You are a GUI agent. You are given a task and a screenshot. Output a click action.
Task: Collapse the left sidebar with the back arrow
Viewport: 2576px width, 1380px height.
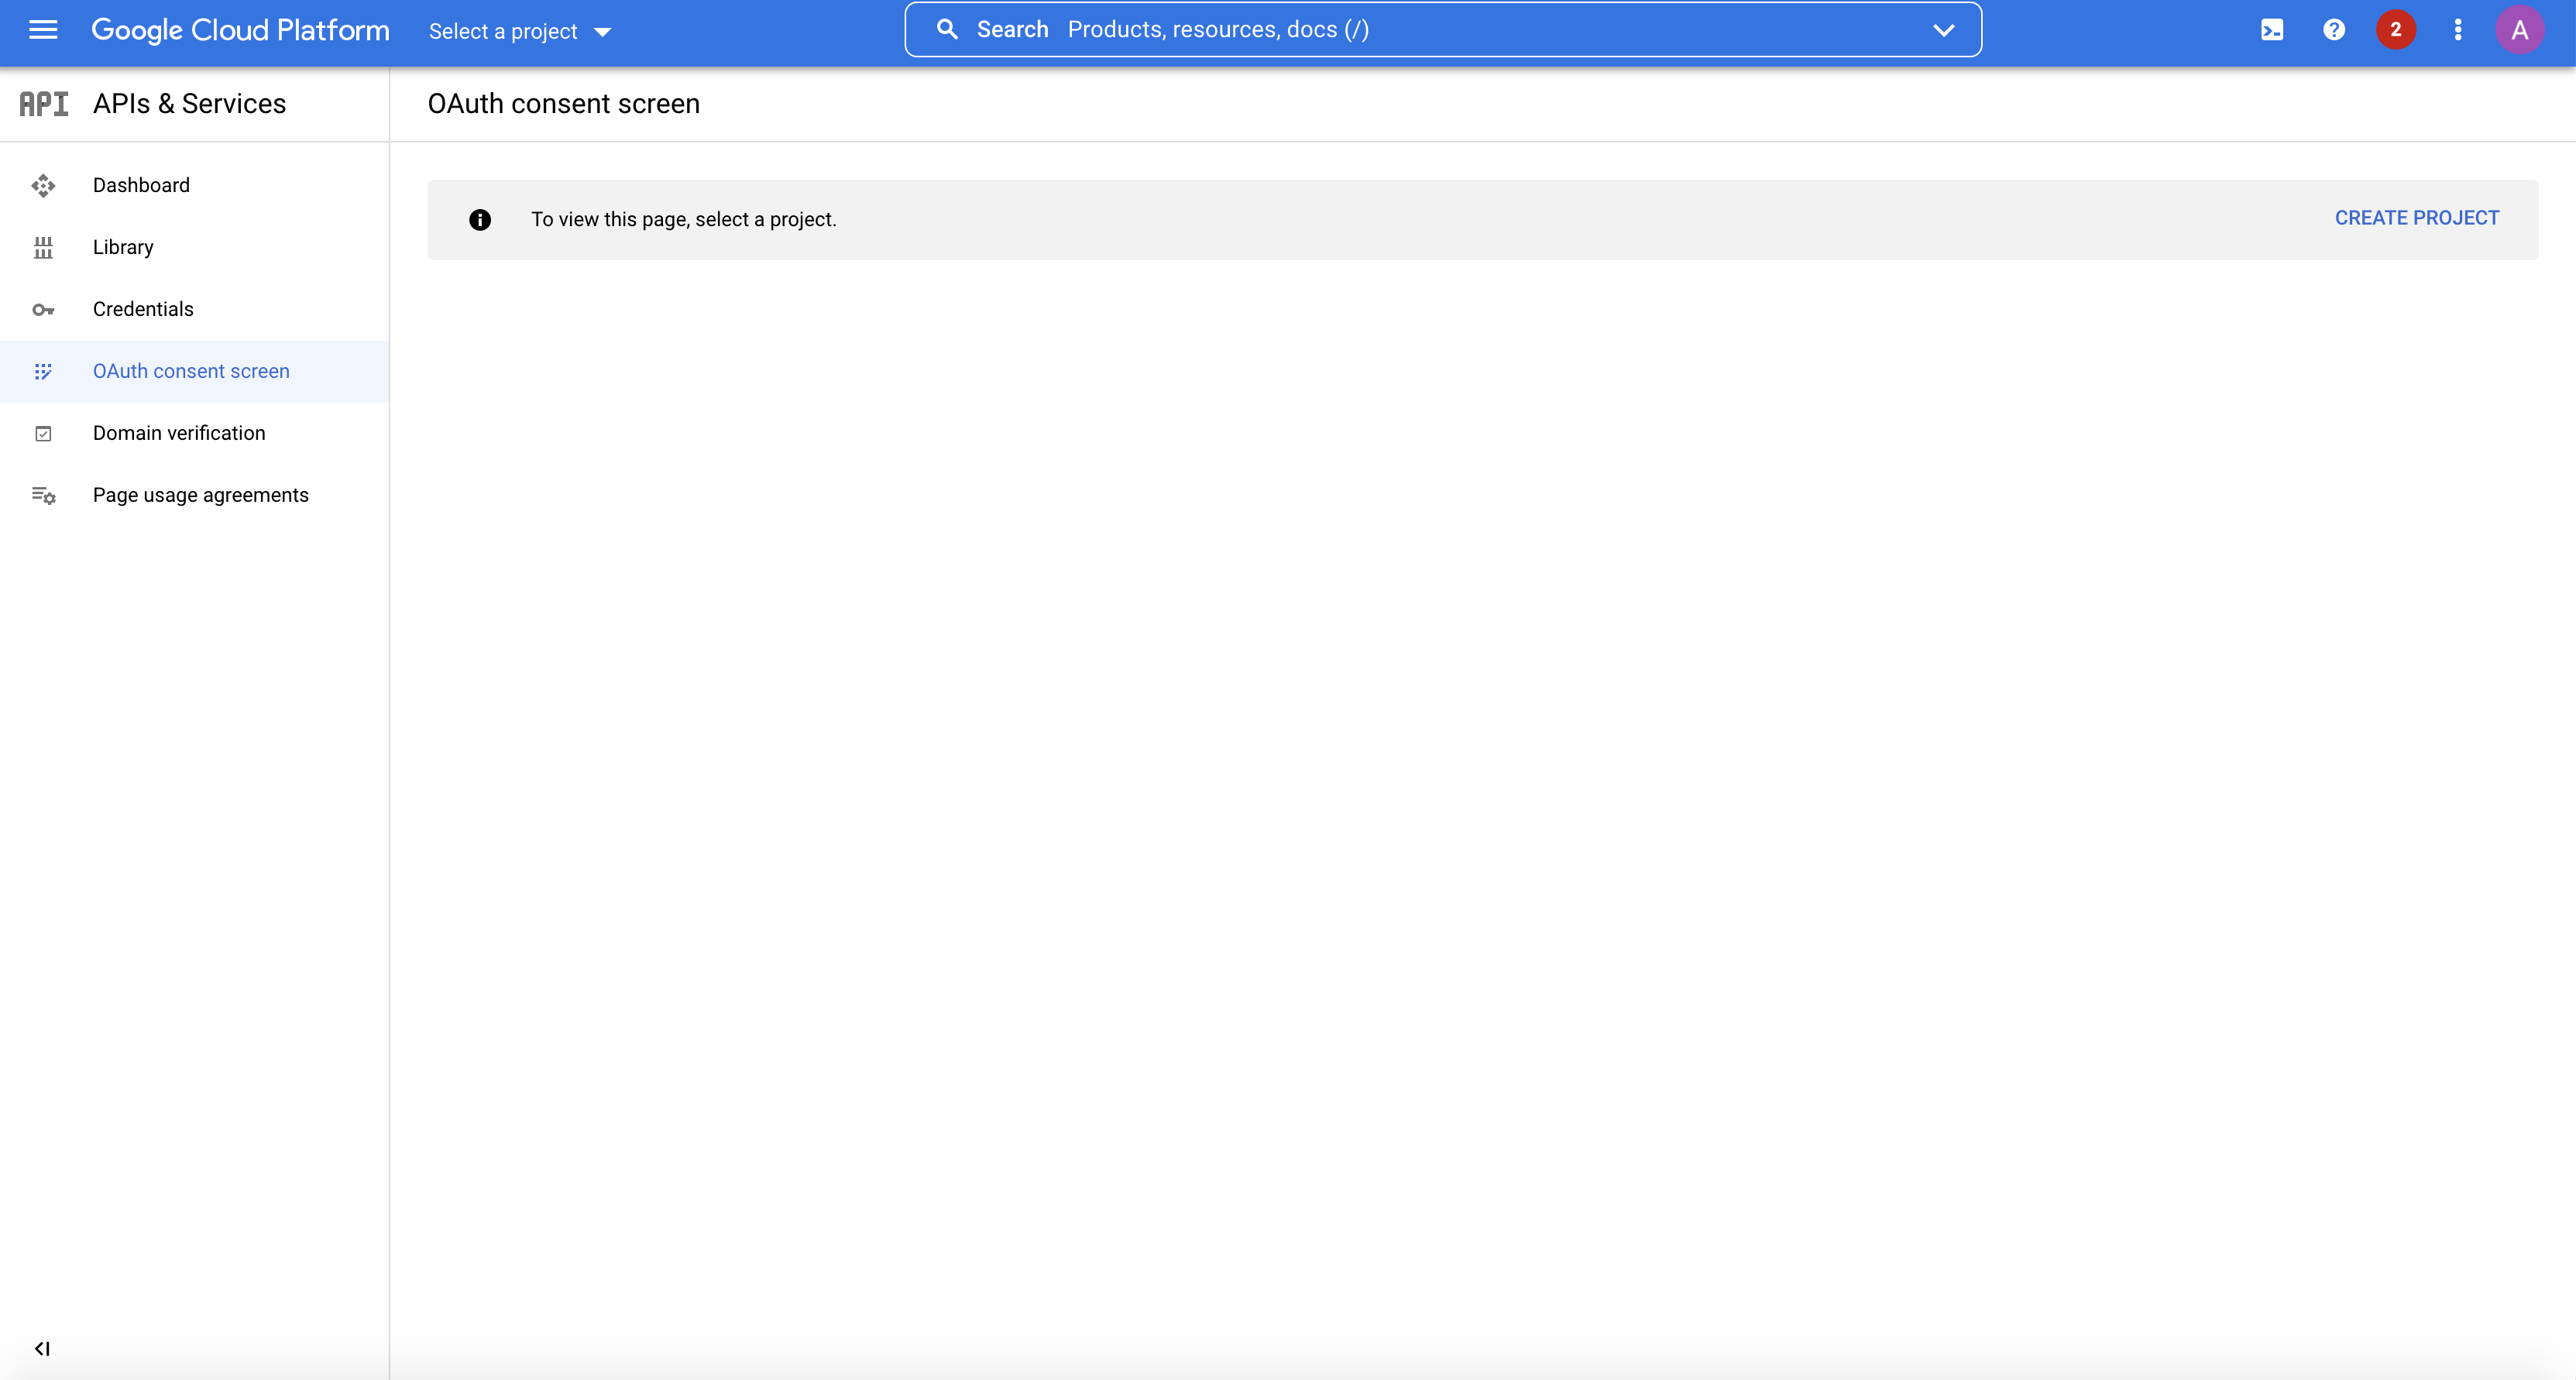point(41,1348)
